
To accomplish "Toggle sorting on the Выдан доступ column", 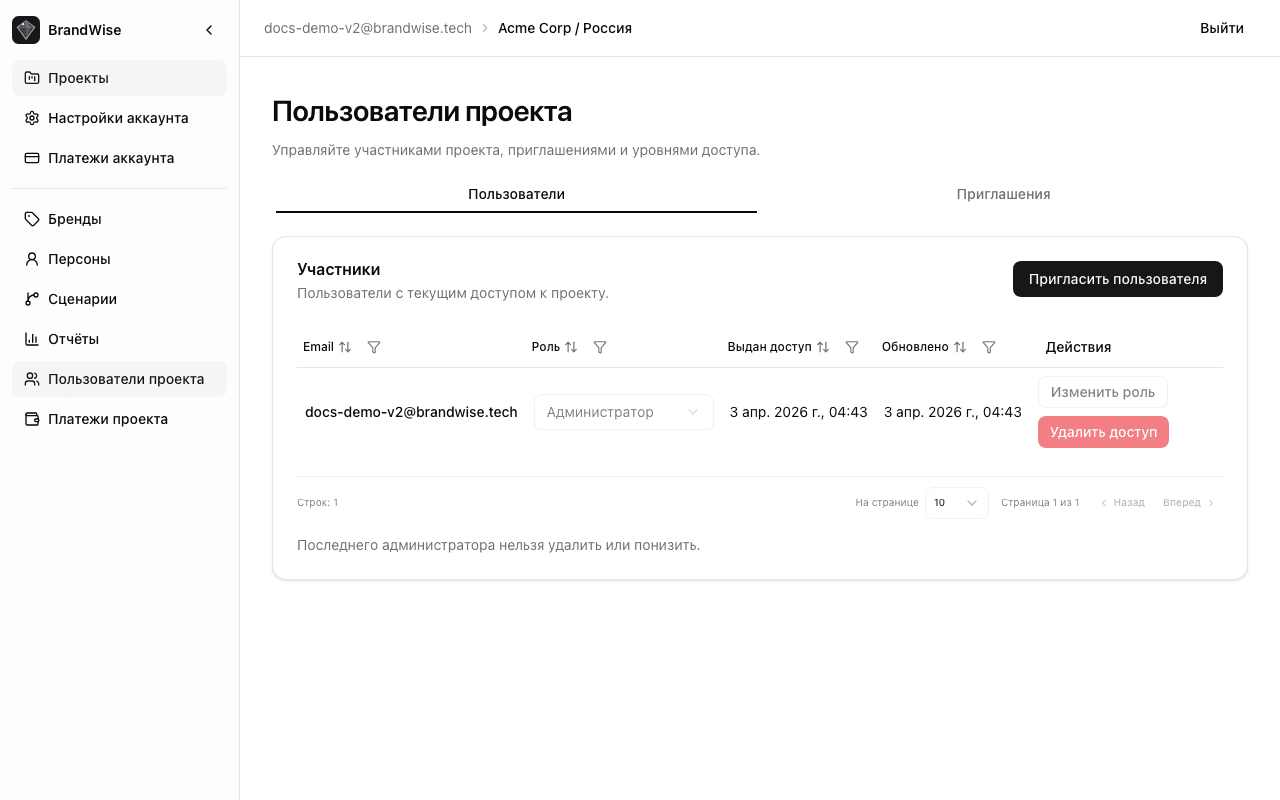I will coord(823,347).
